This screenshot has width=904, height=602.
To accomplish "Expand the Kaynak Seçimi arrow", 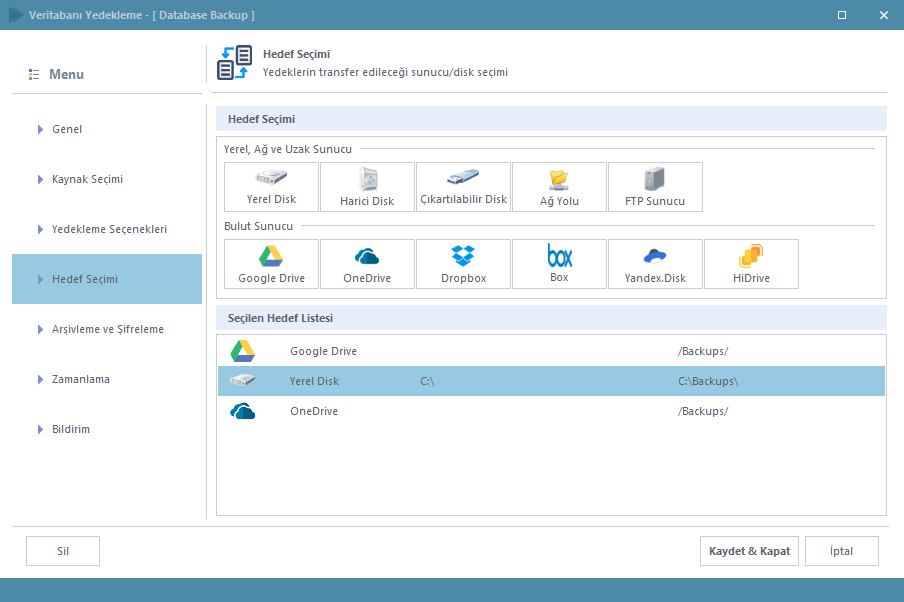I will 41,179.
